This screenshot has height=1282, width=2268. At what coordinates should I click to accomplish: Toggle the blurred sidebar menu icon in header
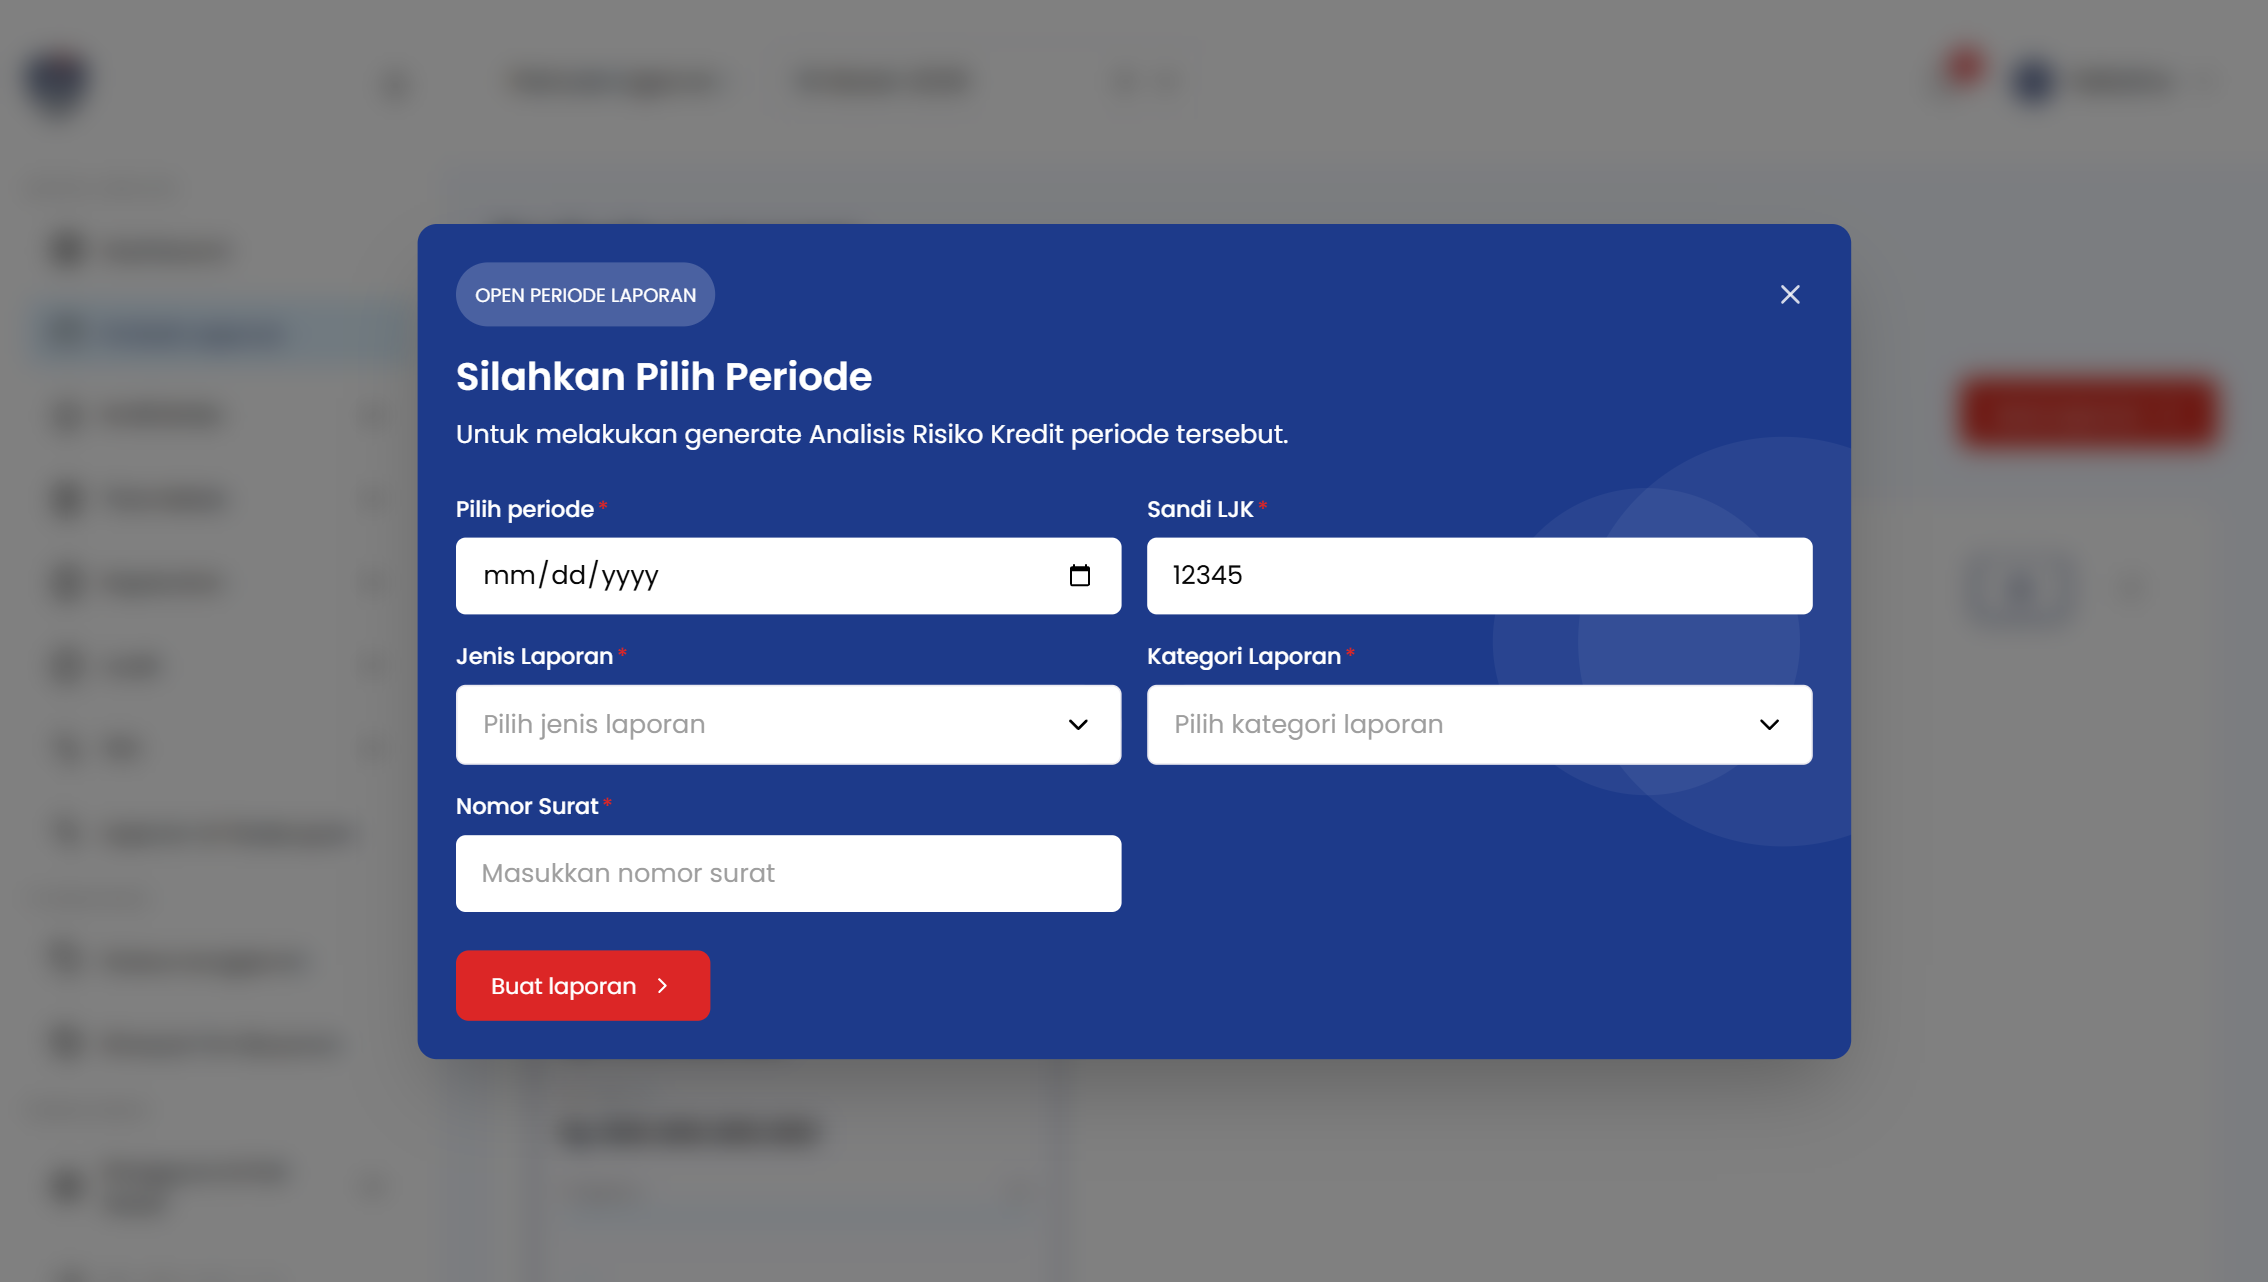pyautogui.click(x=396, y=84)
